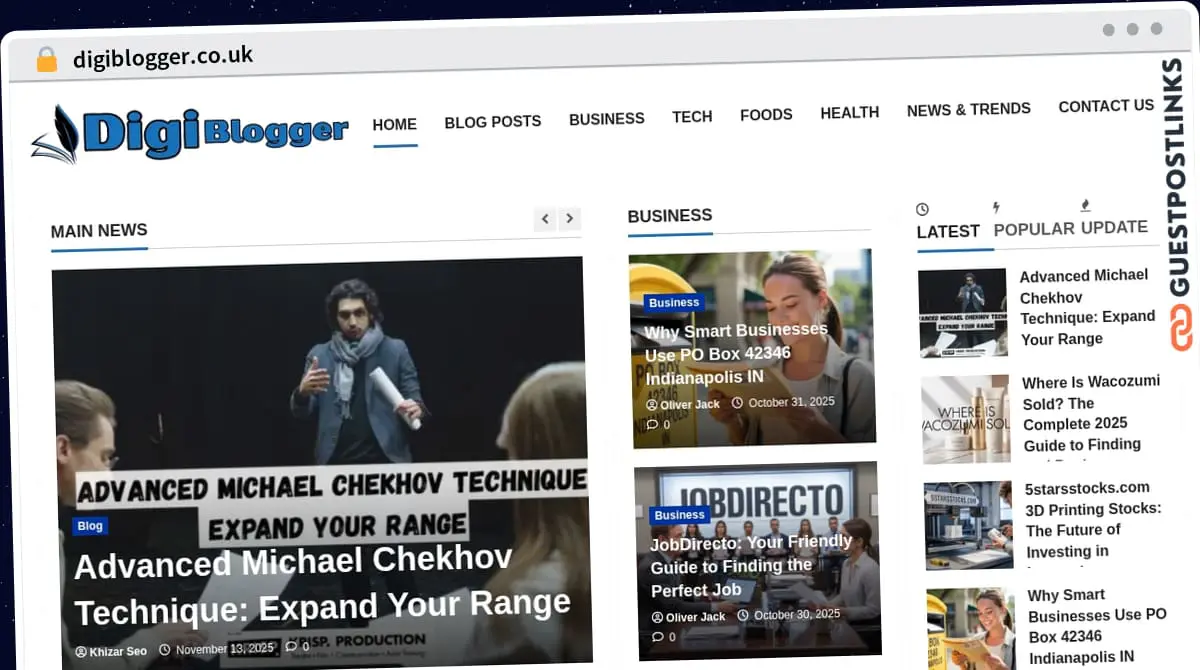
Task: Click the November 13, 2025 date
Action: 225,649
